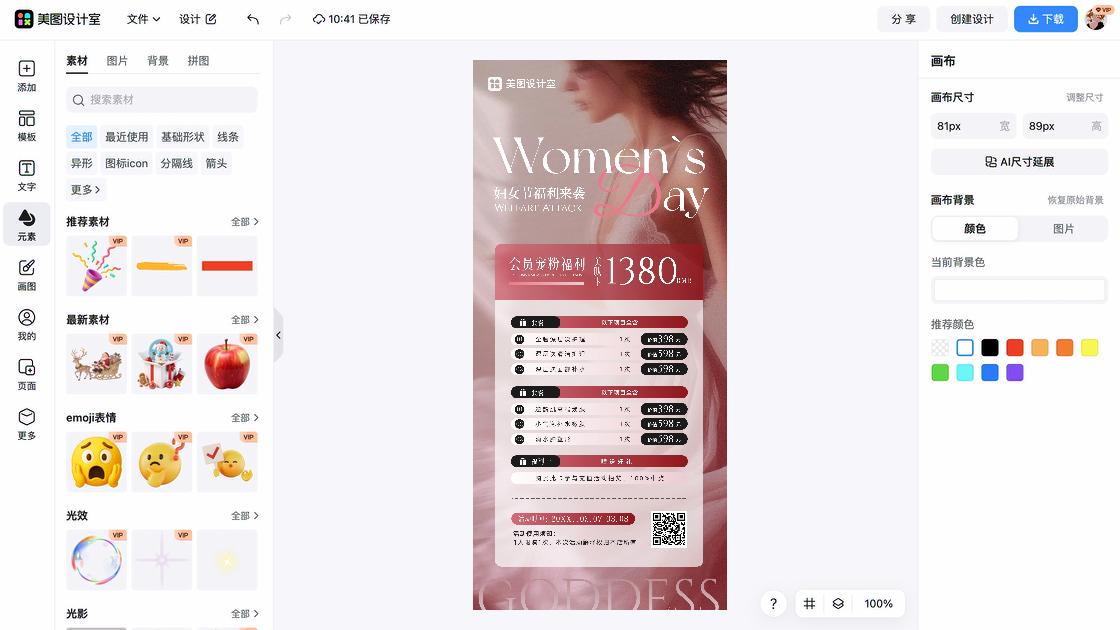1120x630 pixels.
Task: Click the help question mark button
Action: [x=773, y=604]
